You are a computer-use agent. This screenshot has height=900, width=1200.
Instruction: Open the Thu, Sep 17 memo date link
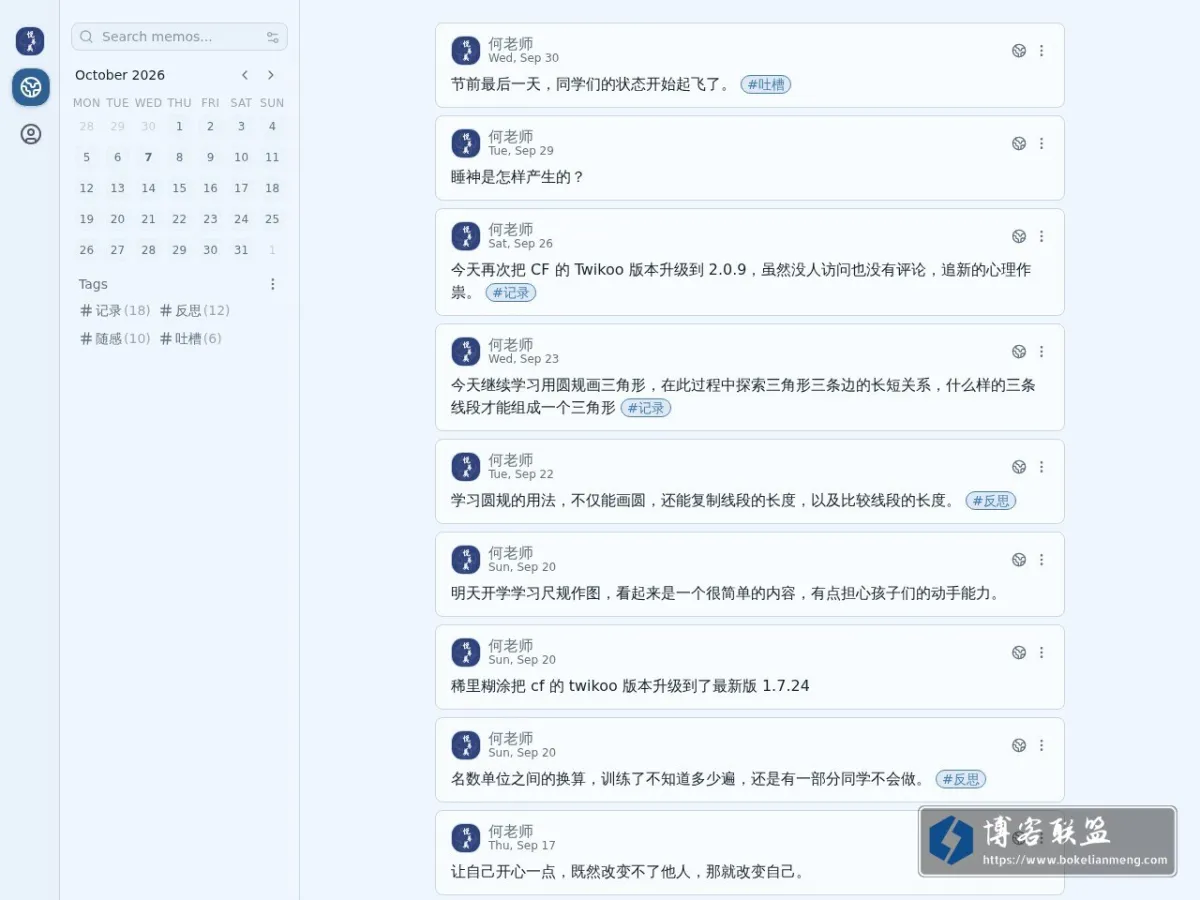(x=522, y=846)
